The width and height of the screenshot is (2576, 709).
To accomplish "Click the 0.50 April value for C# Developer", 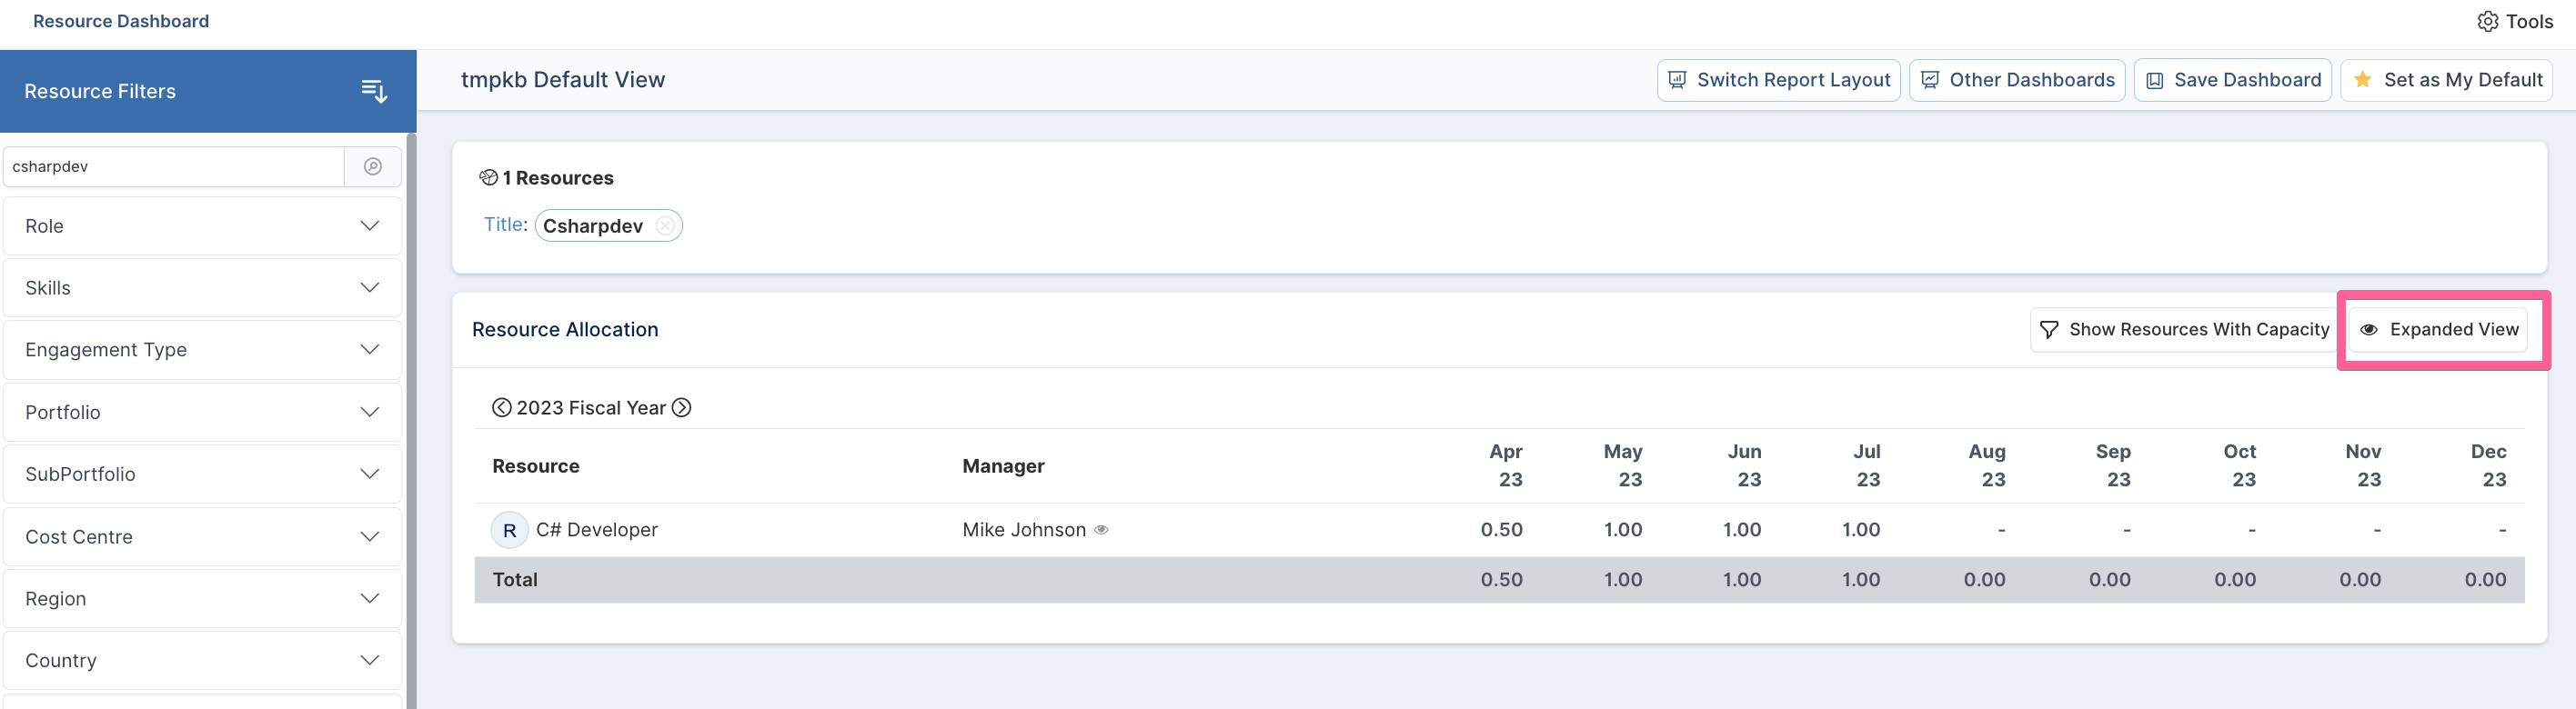I will tap(1502, 530).
